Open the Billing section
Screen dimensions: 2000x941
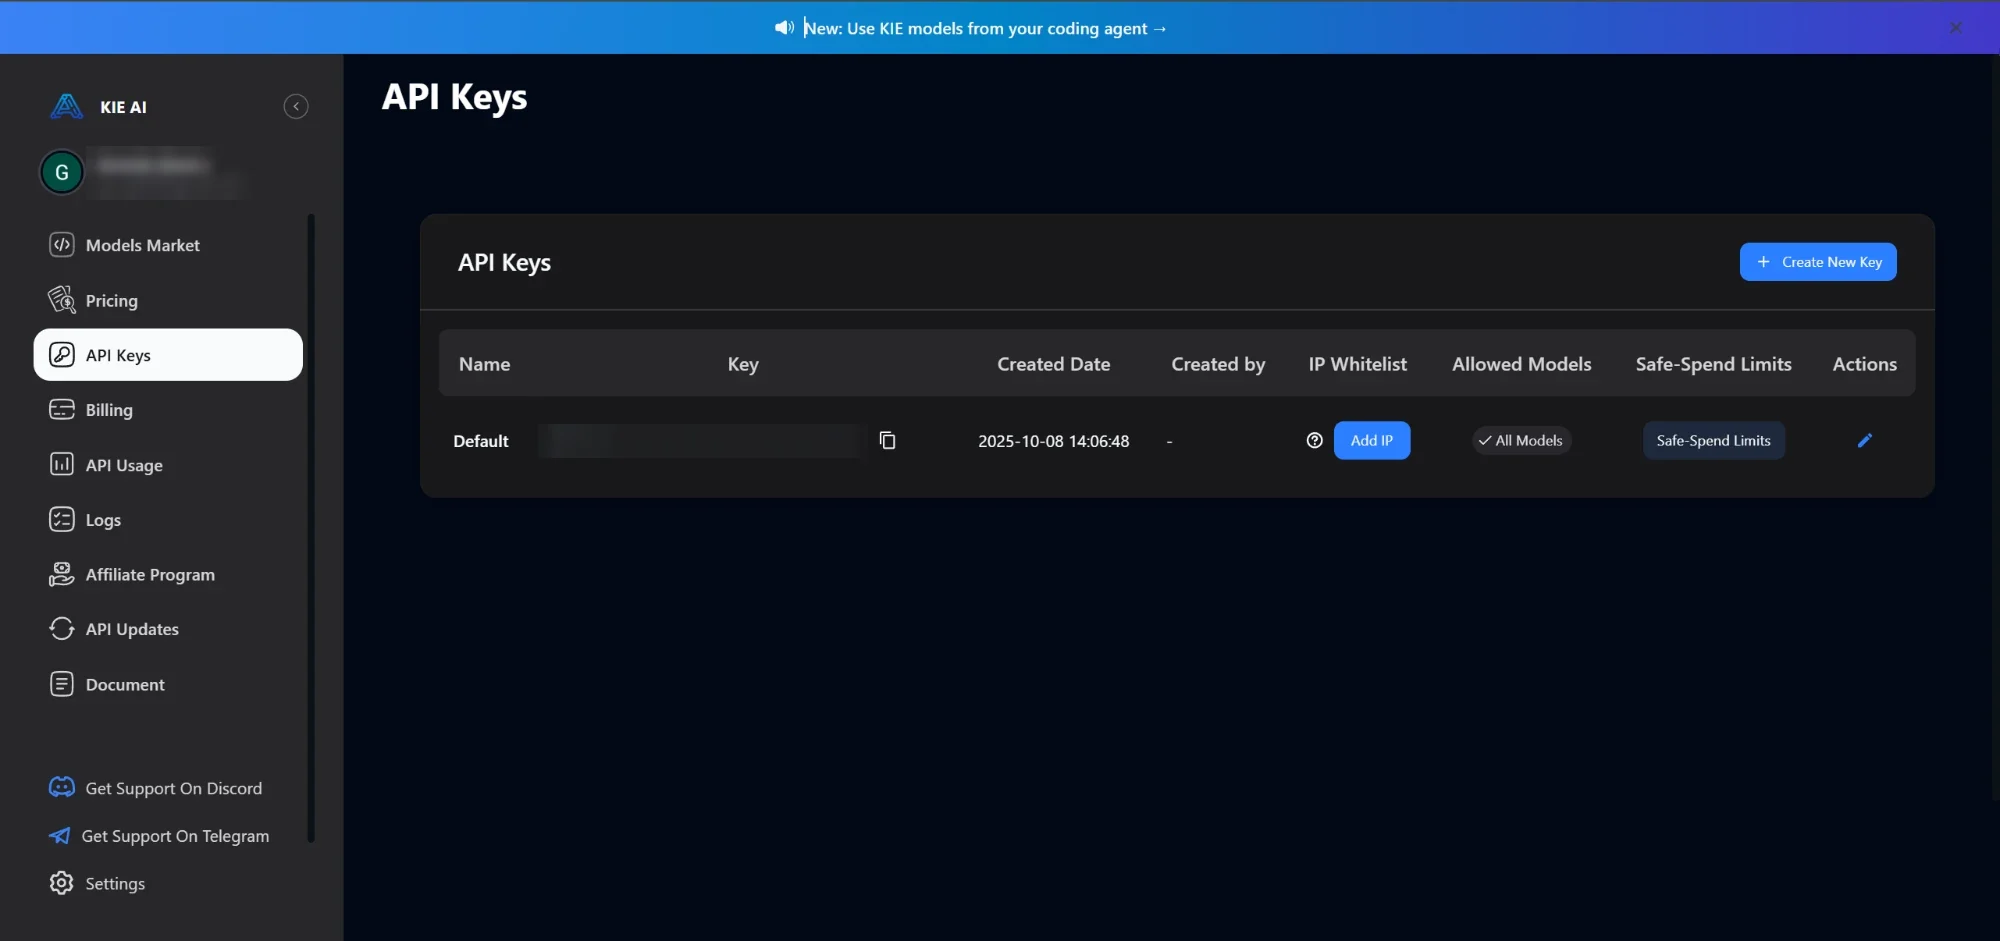coord(168,410)
